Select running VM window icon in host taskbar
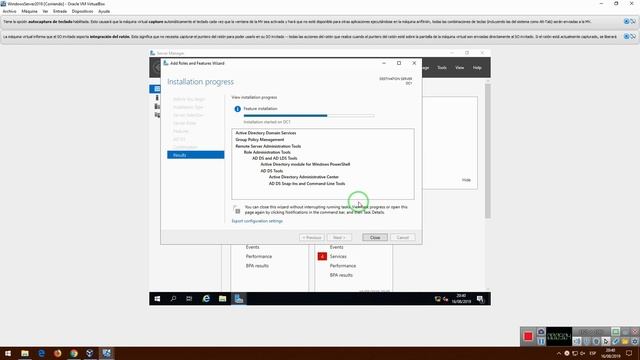 107,353
